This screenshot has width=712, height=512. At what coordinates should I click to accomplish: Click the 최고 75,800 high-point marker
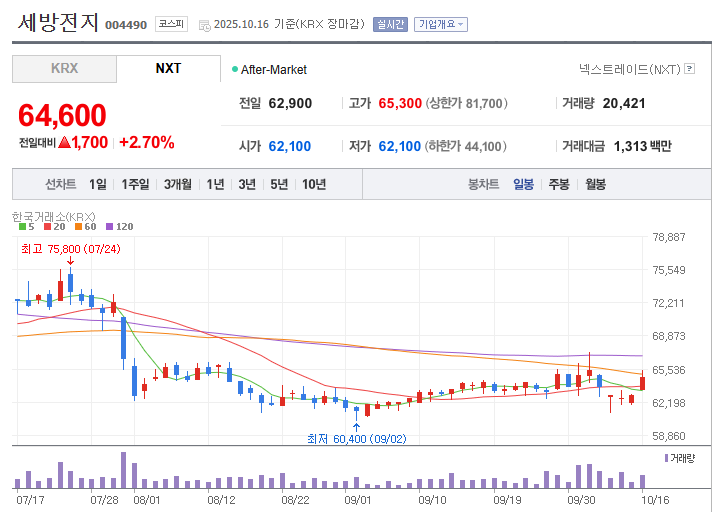click(70, 249)
